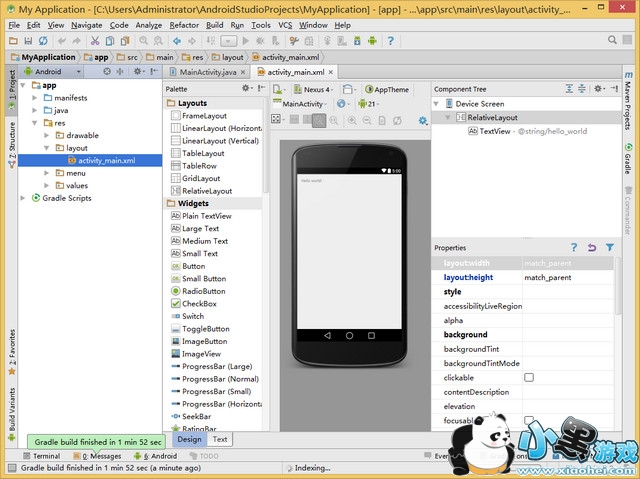Click the Save All toolbar icon
640x479 pixels.
(27, 41)
